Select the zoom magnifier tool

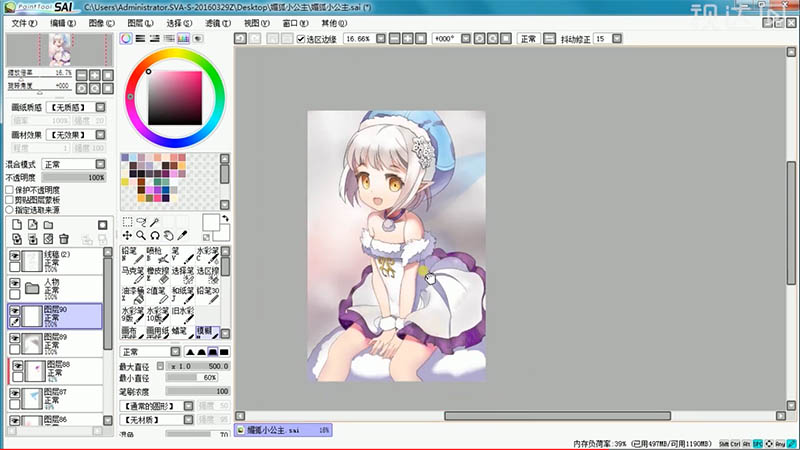(141, 235)
